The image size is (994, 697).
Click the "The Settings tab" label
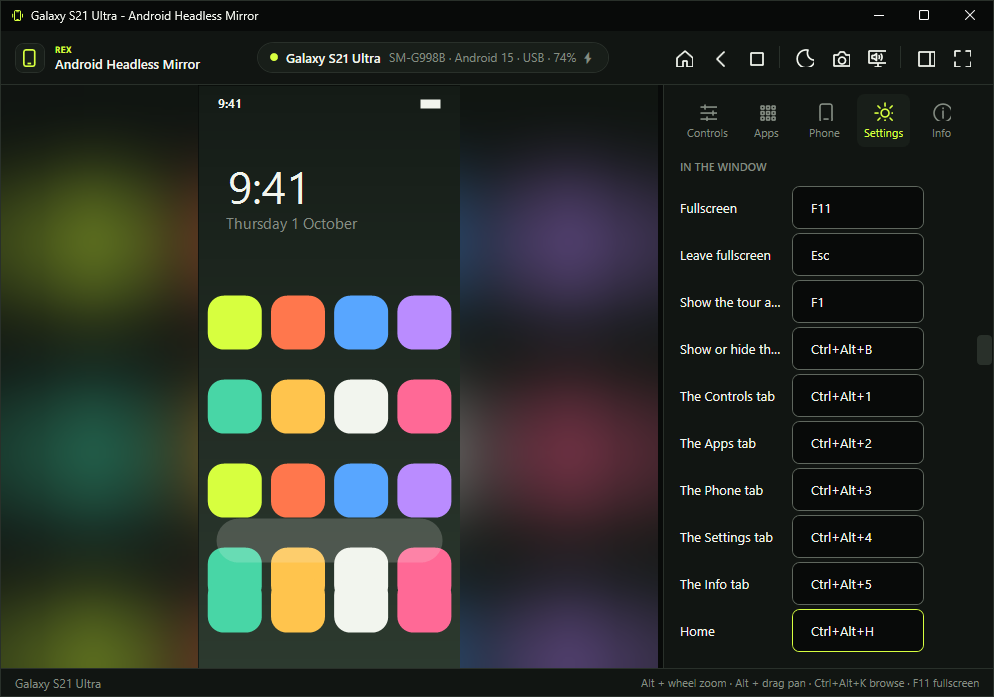click(x=726, y=538)
